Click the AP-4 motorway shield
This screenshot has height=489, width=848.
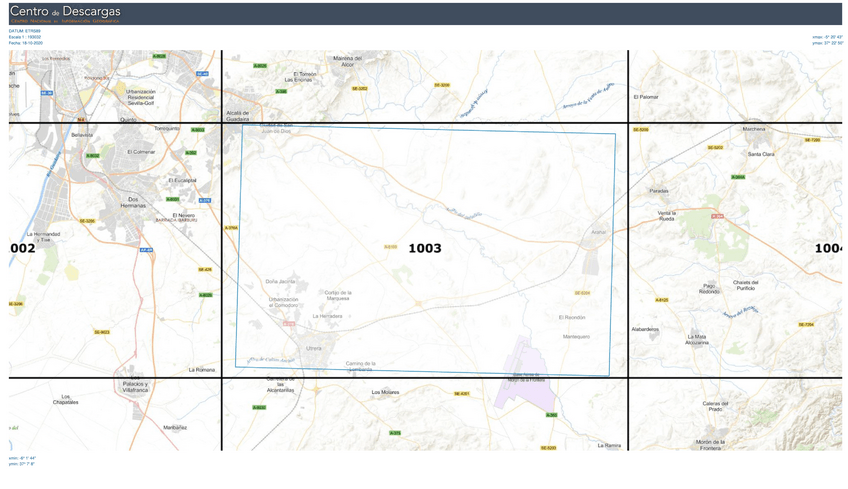(146, 250)
